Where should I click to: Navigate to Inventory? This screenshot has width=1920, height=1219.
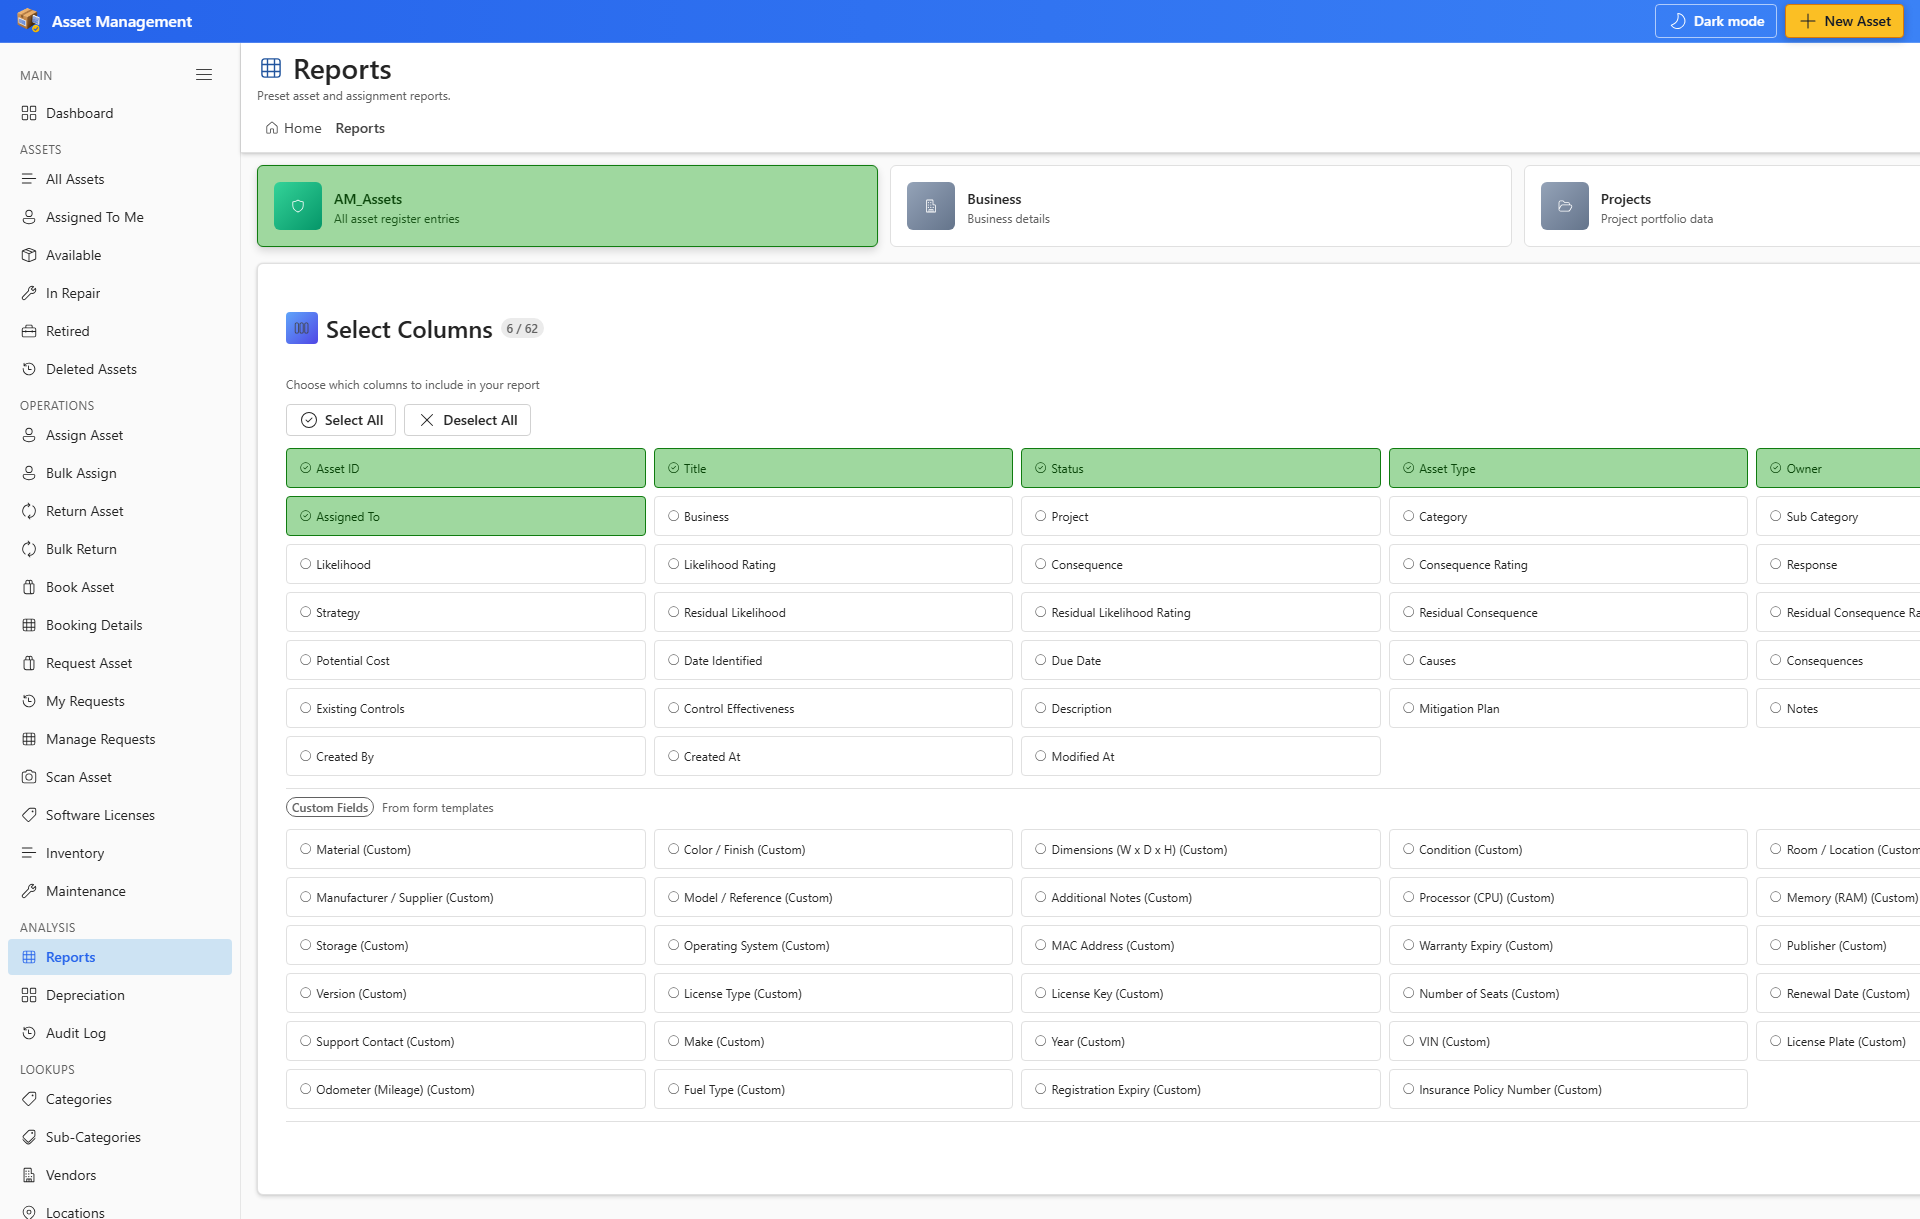(x=120, y=853)
